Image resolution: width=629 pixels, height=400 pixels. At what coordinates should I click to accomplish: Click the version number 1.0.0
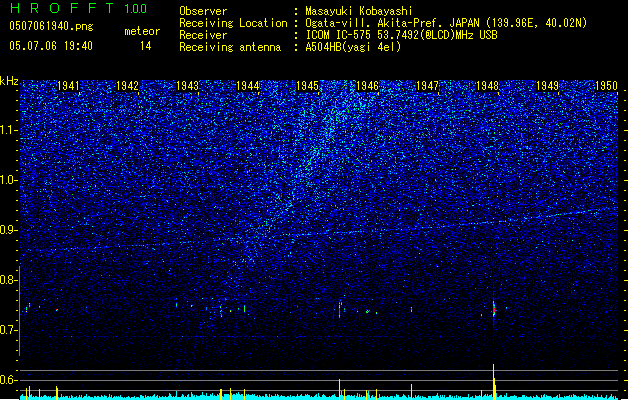point(135,9)
